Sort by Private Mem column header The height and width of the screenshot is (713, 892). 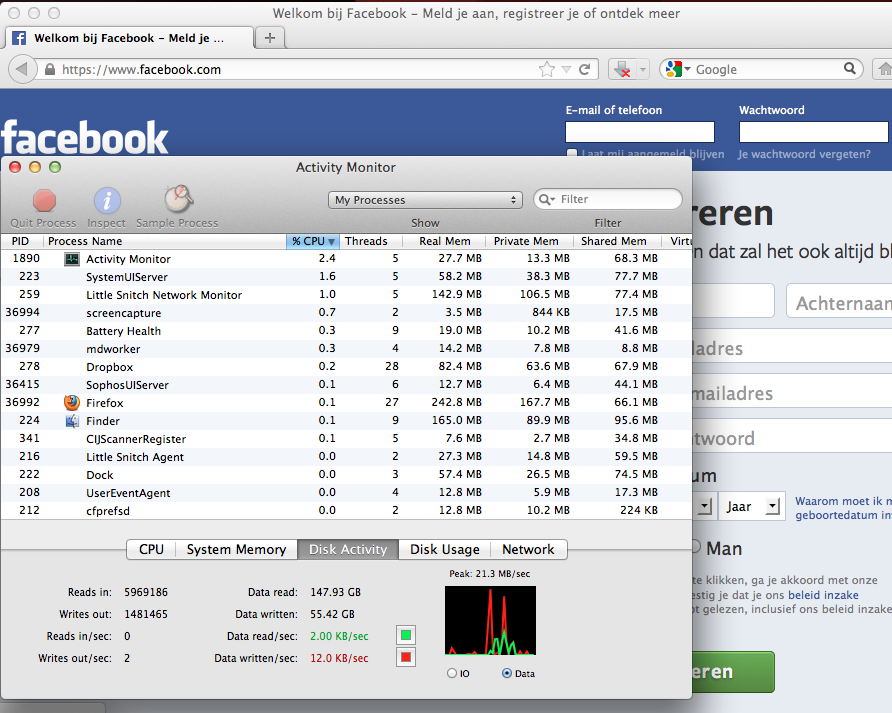click(x=529, y=241)
